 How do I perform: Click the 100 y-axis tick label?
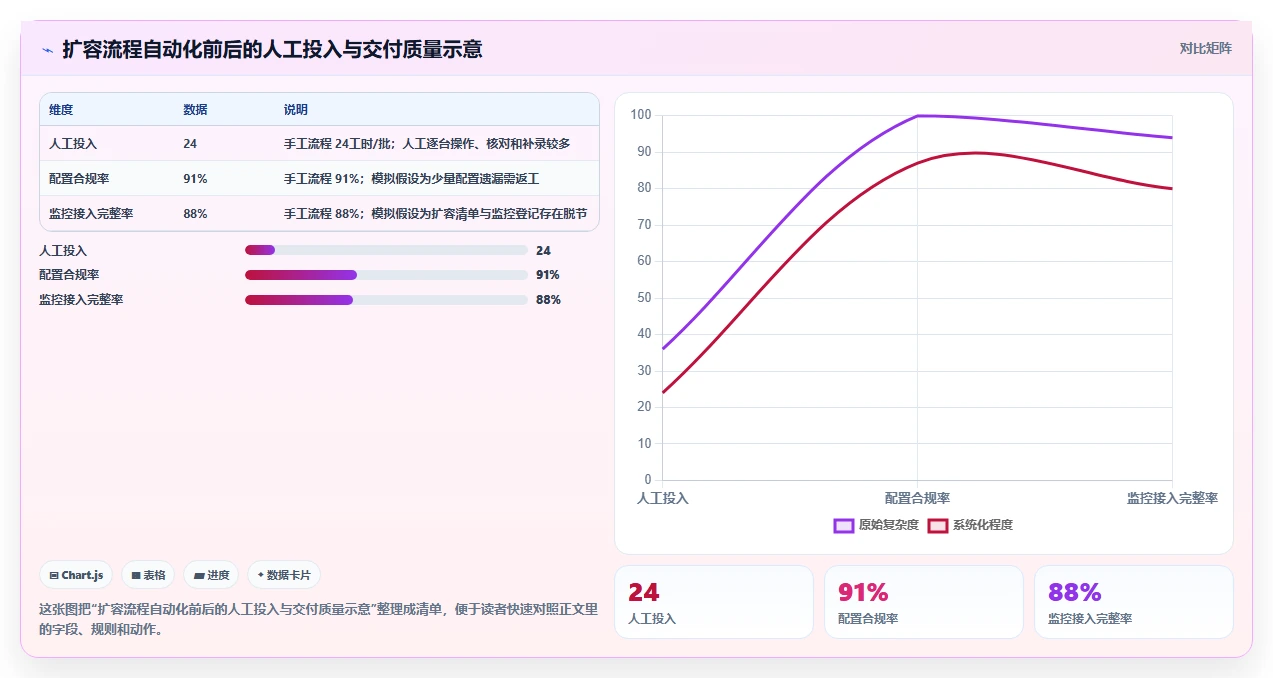coord(641,115)
